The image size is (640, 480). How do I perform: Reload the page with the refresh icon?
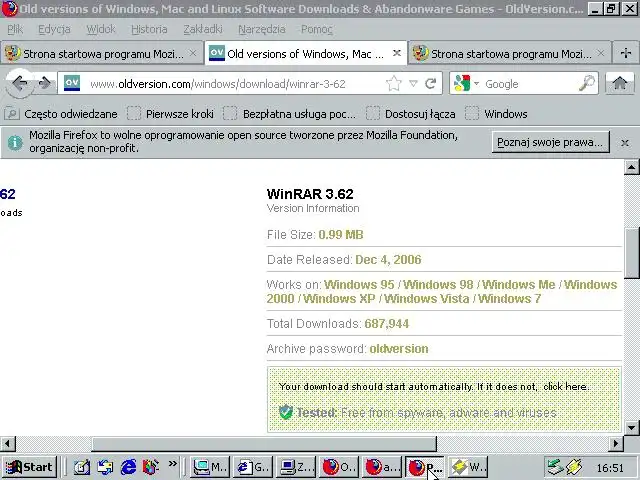(x=431, y=84)
